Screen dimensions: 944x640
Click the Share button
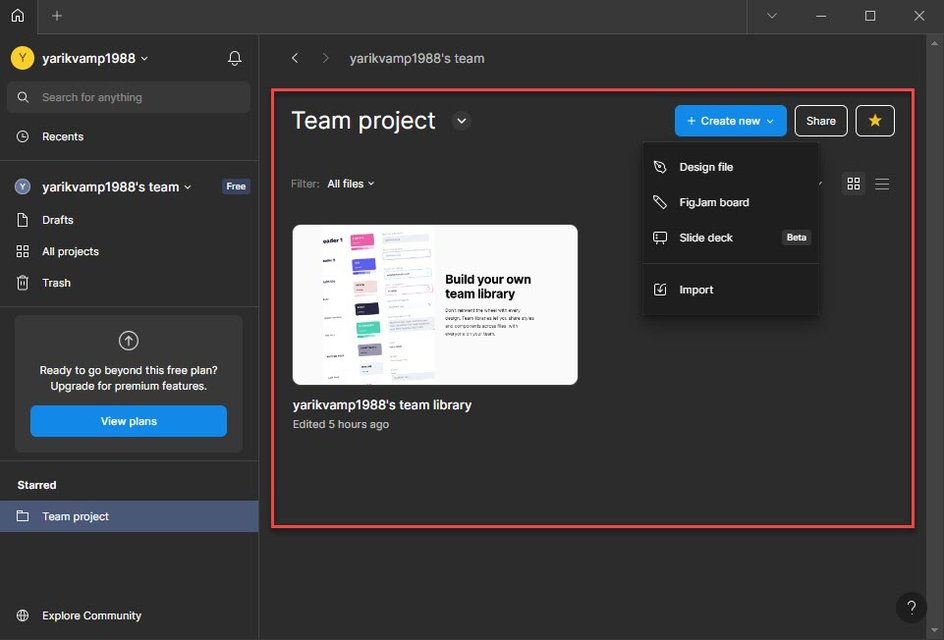pos(821,120)
